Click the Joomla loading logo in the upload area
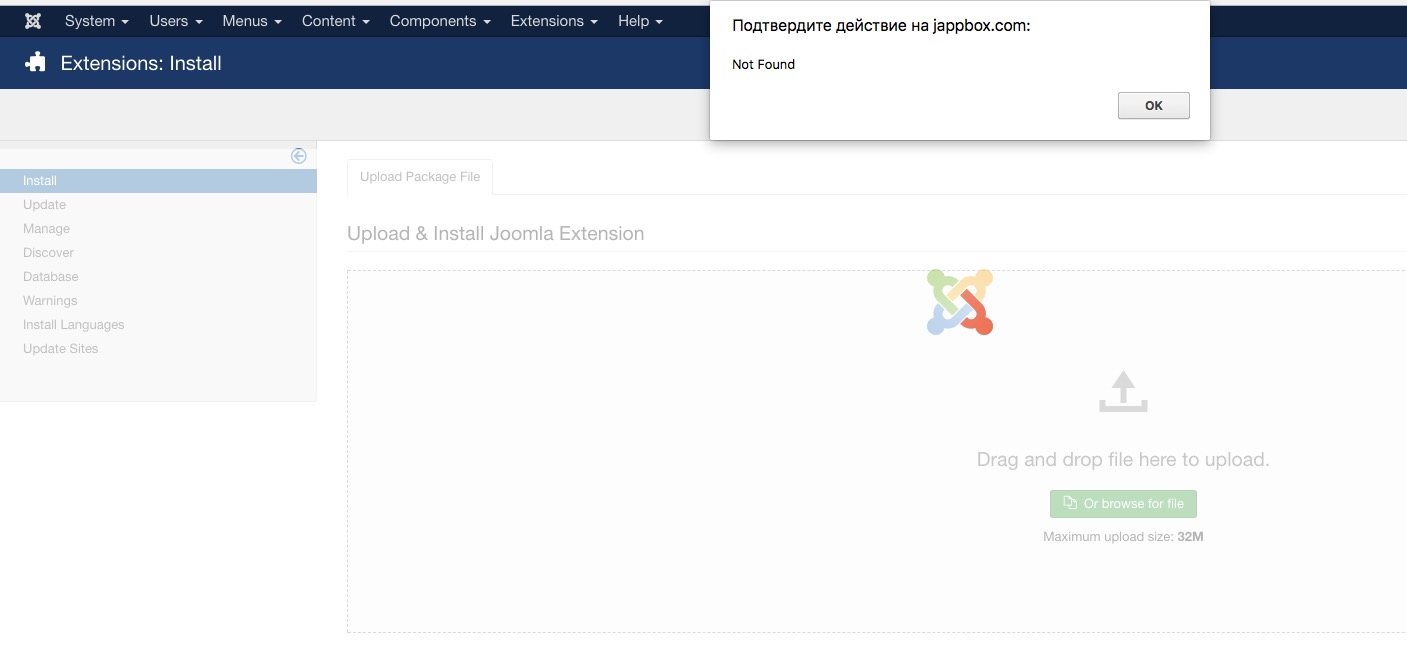This screenshot has width=1407, height=670. point(960,302)
